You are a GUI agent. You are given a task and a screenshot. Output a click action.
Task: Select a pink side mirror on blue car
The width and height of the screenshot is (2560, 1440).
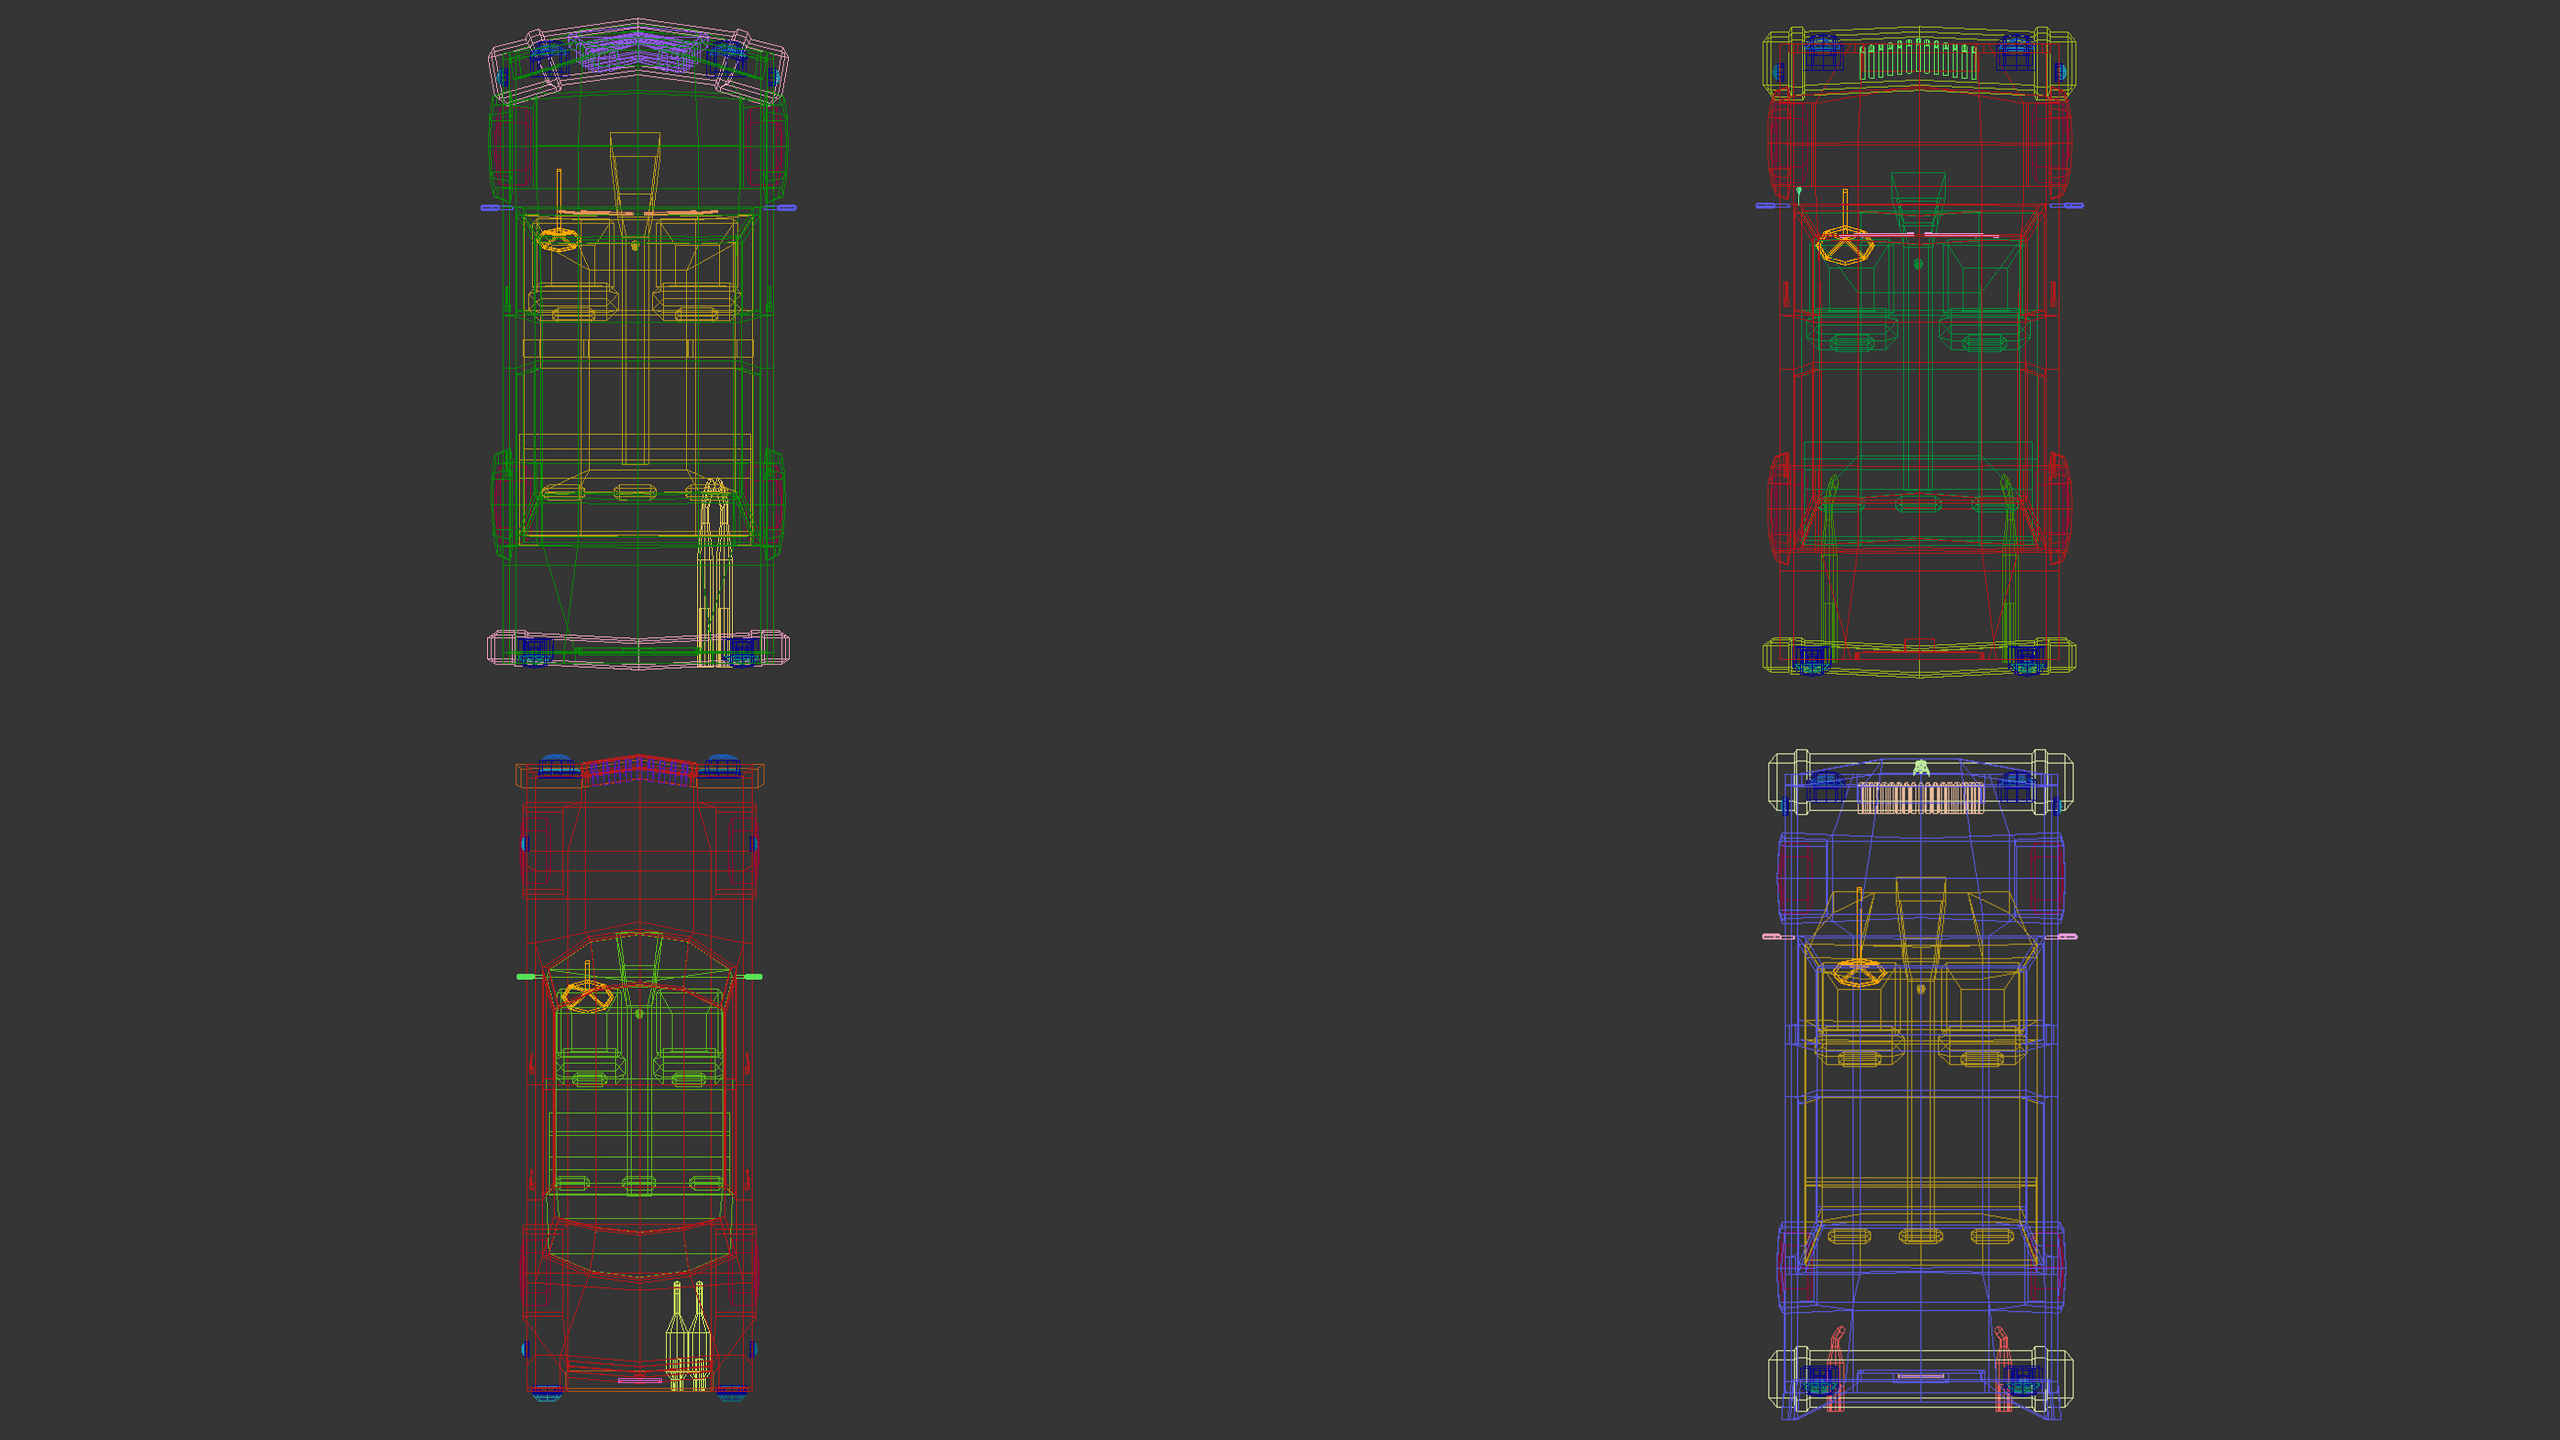pyautogui.click(x=1771, y=937)
